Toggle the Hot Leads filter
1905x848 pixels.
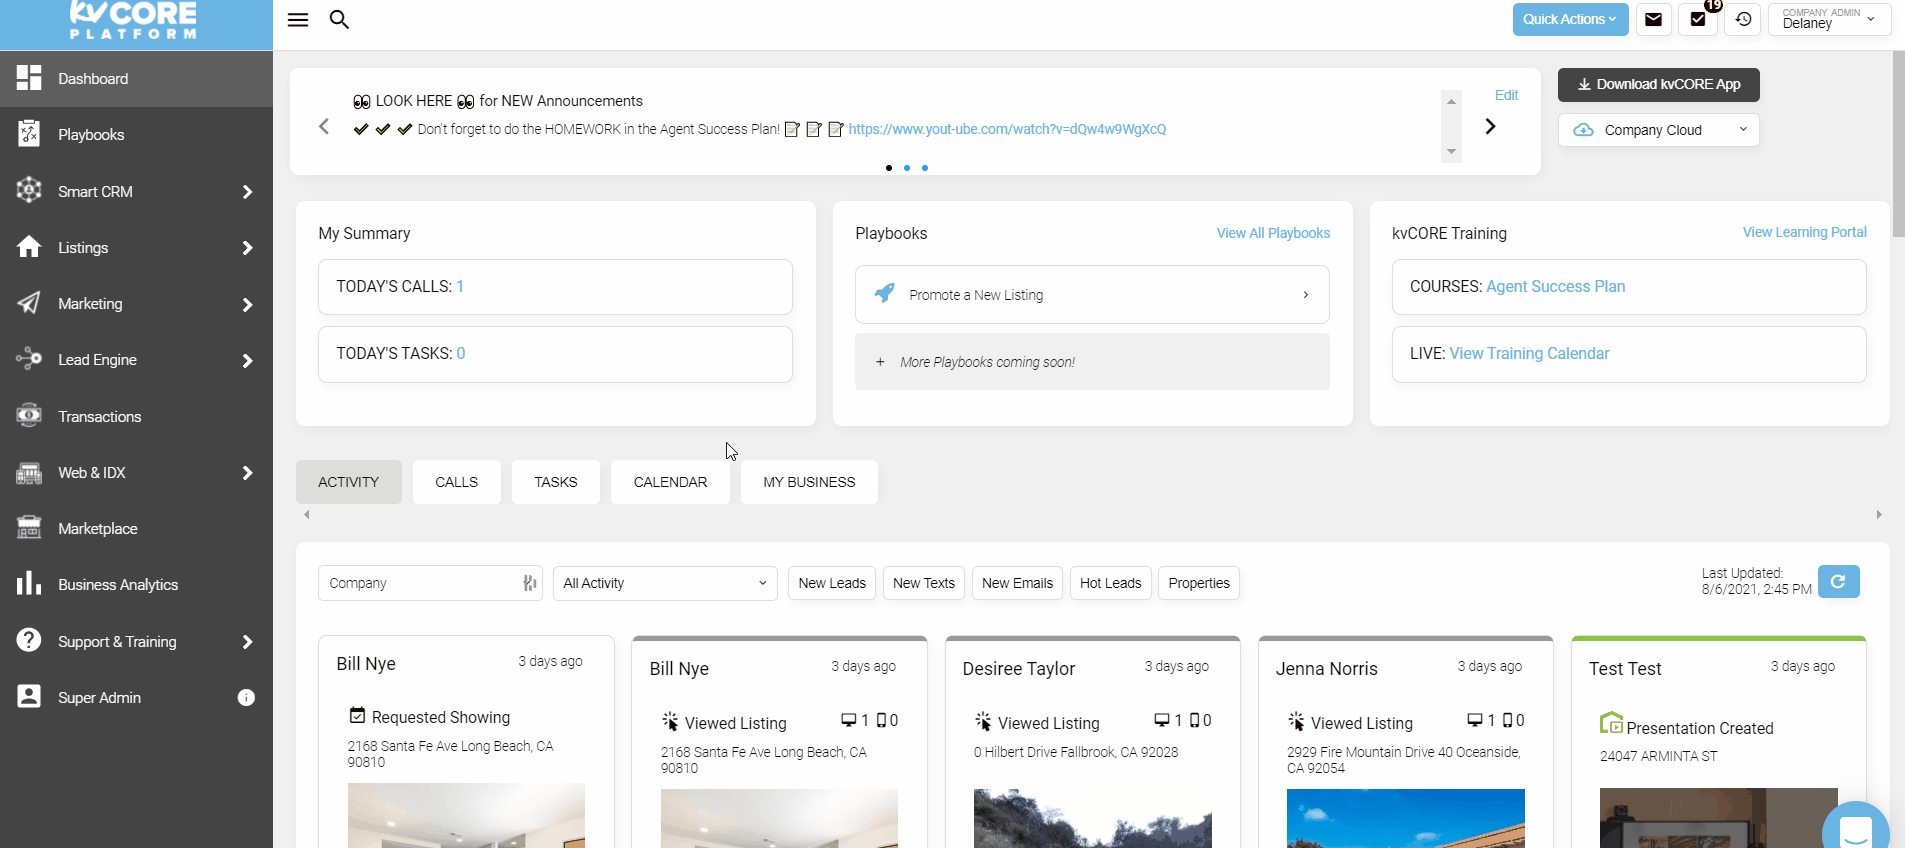point(1110,583)
